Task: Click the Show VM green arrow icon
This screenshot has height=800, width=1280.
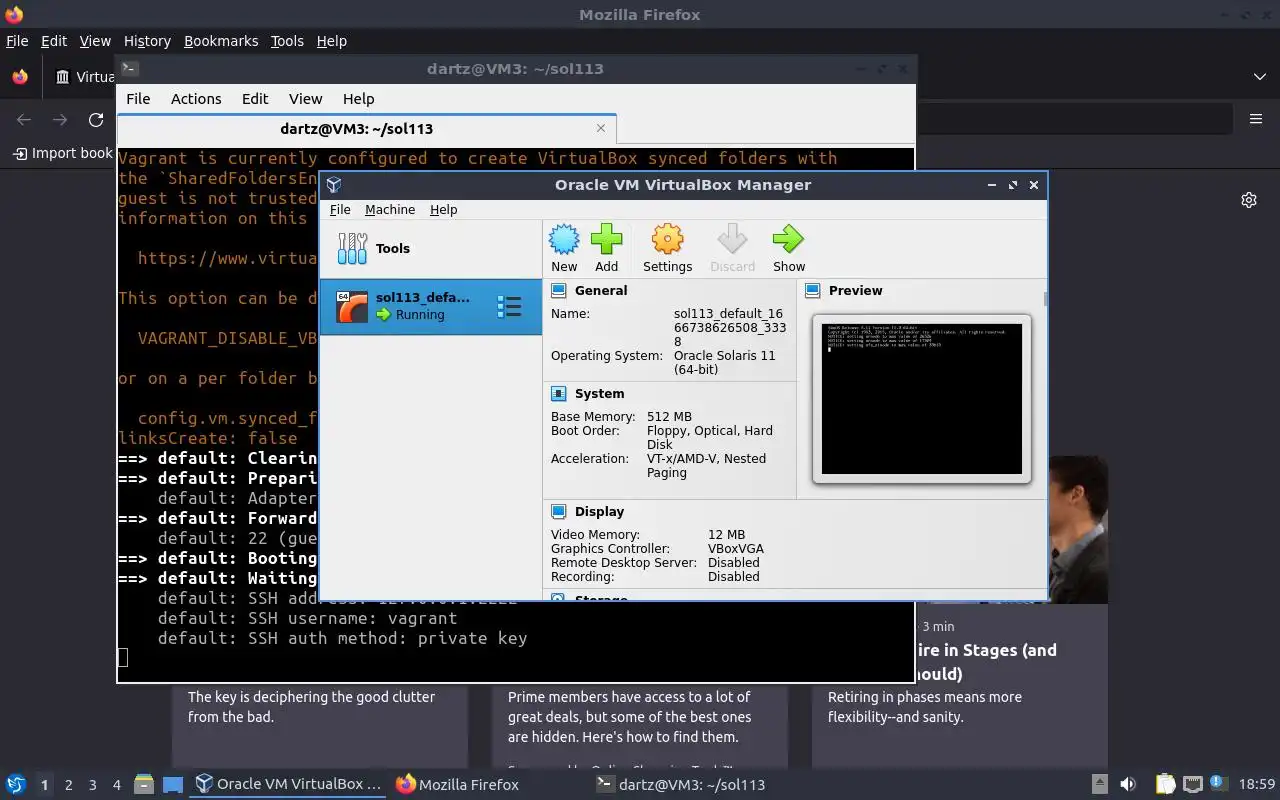Action: 788,240
